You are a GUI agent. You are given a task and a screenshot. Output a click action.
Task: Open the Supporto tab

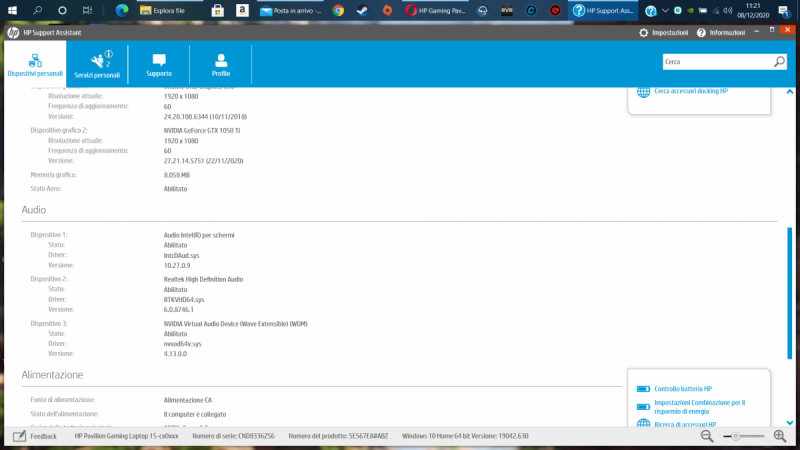[x=159, y=65]
